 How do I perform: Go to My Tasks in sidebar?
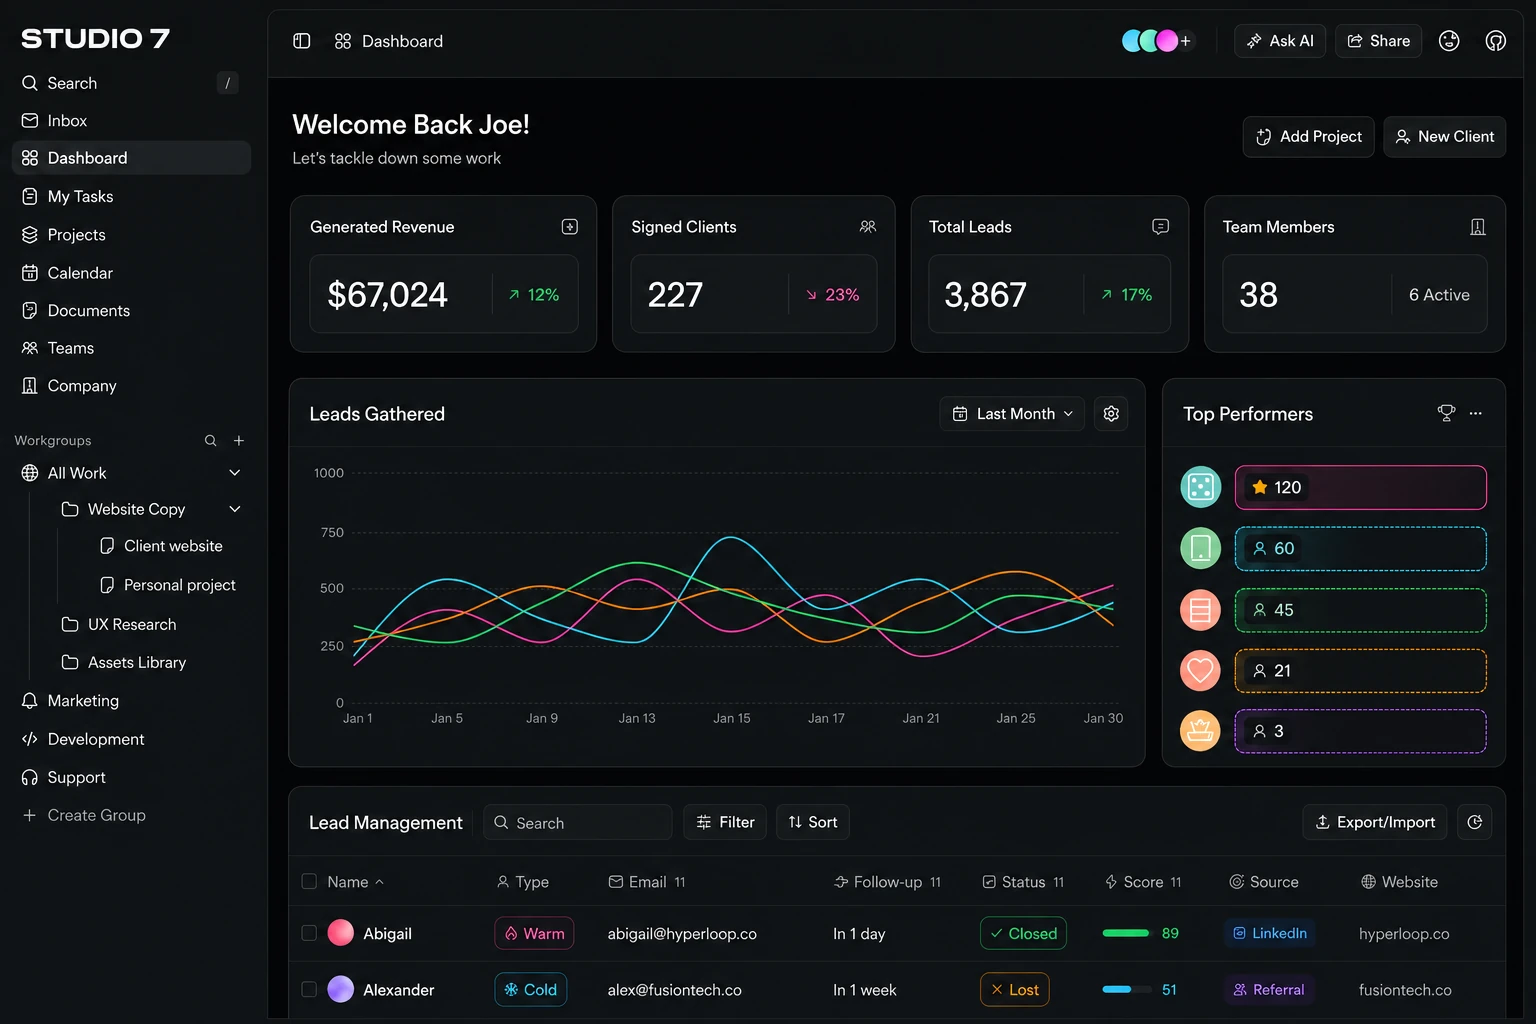[131, 197]
